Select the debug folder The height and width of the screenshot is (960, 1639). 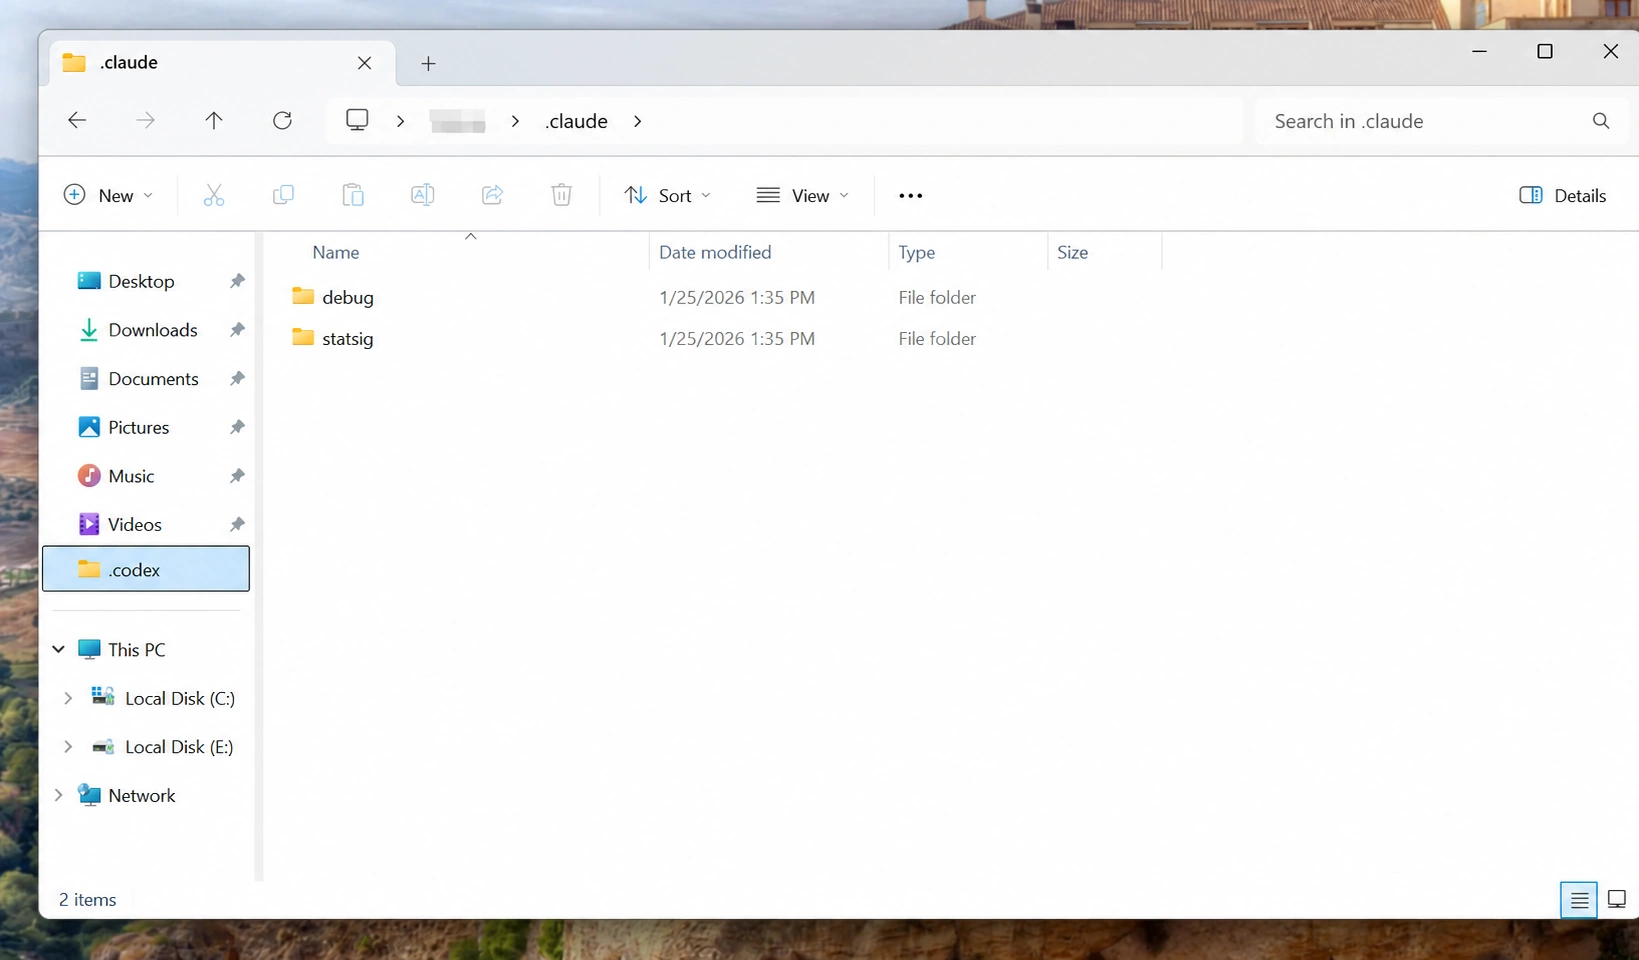point(348,297)
